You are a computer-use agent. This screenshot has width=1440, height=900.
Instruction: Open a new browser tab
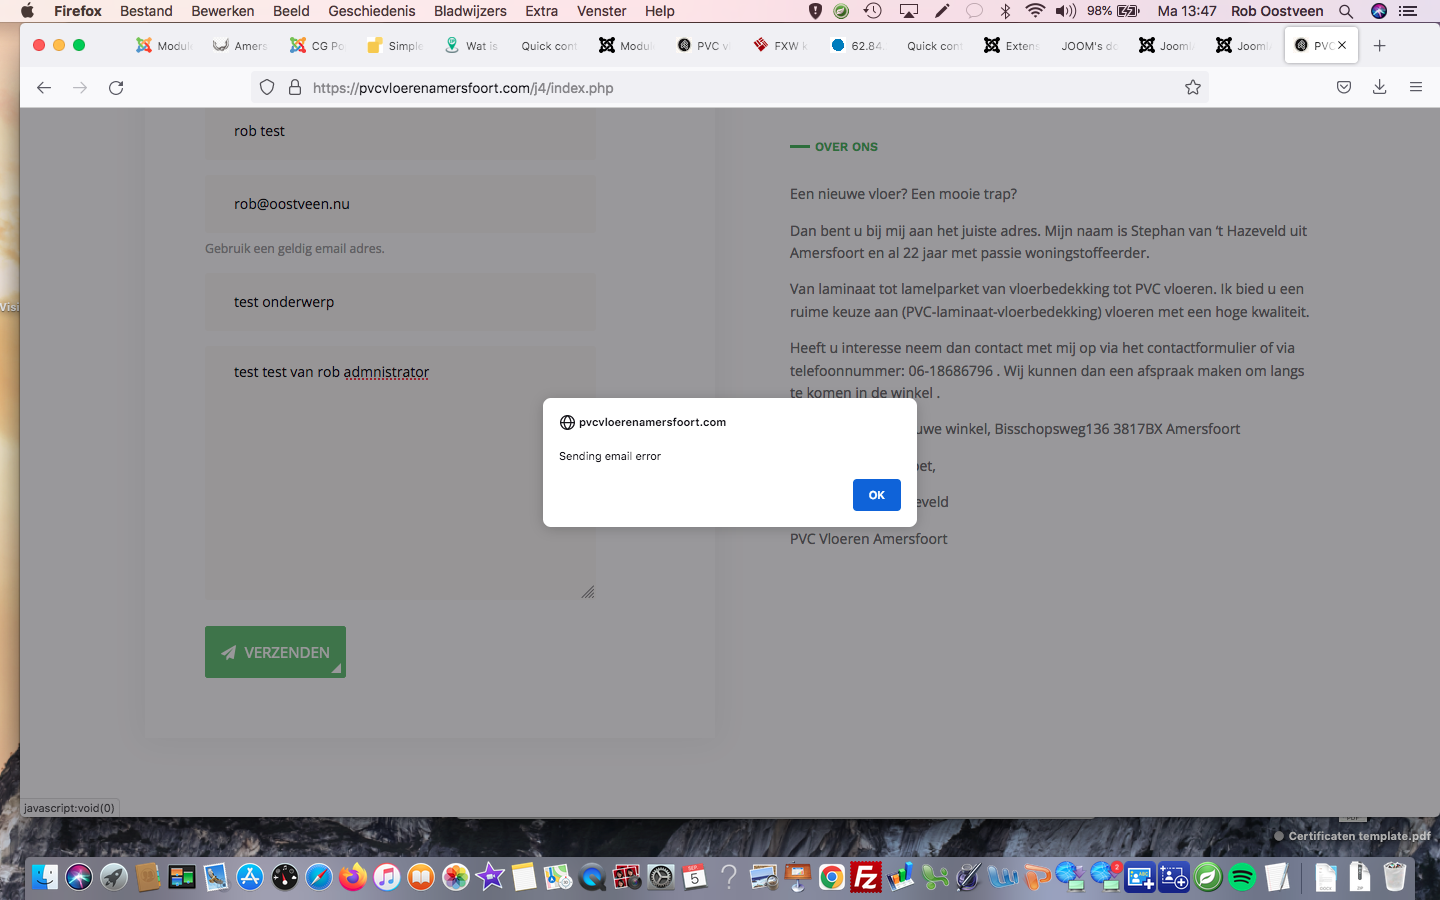pos(1380,45)
